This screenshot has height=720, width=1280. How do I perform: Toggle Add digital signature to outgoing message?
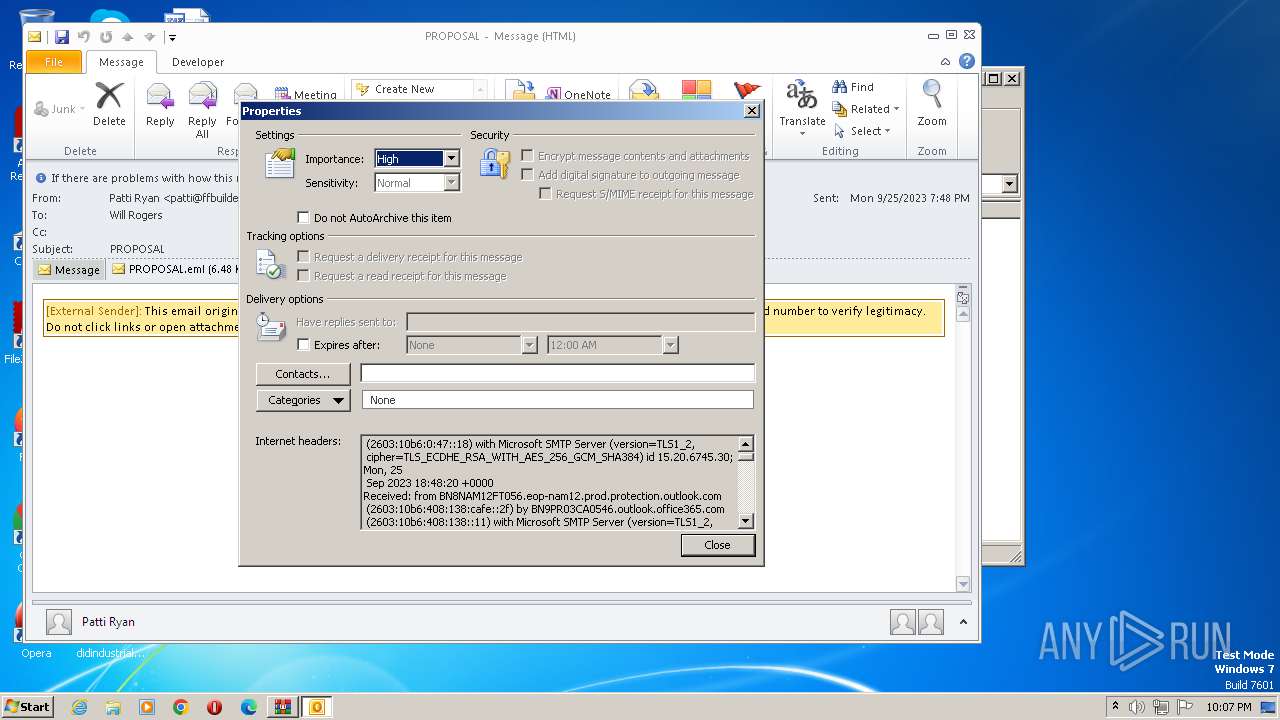click(x=527, y=174)
